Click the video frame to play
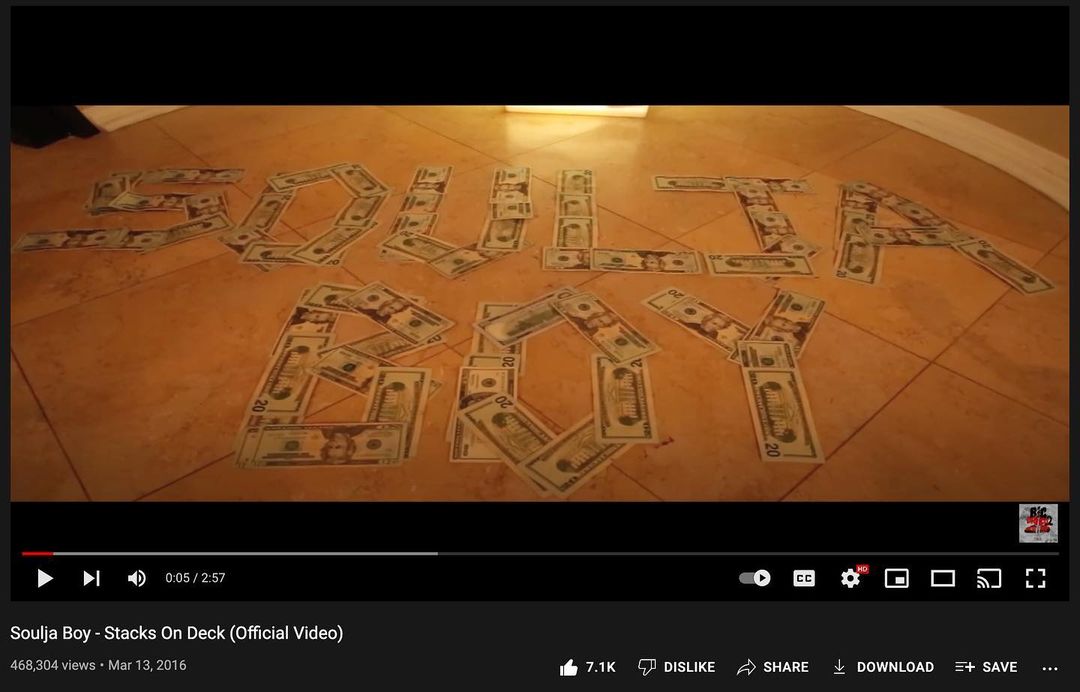 (540, 303)
